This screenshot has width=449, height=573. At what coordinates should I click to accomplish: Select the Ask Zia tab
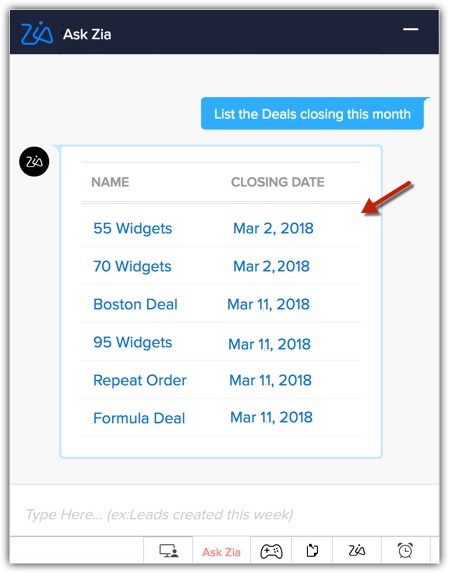click(x=221, y=552)
